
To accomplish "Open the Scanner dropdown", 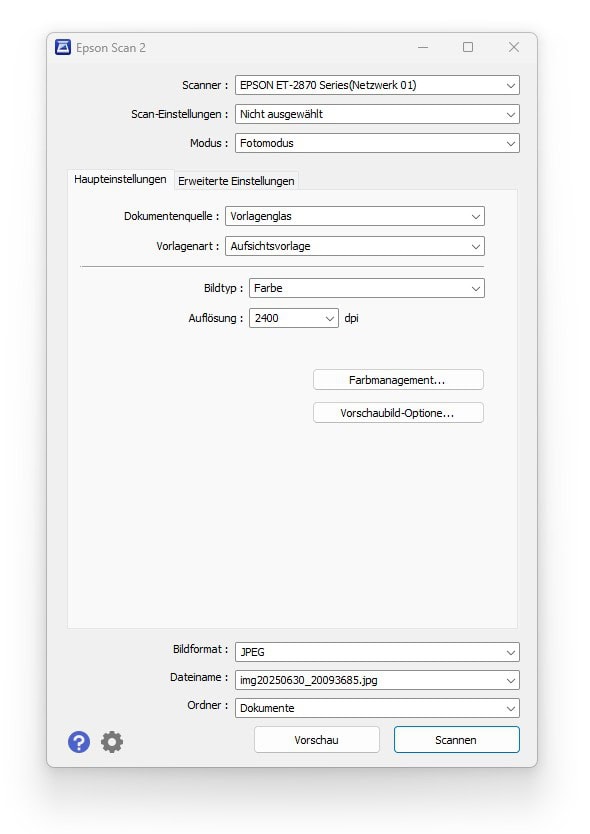I will (377, 85).
